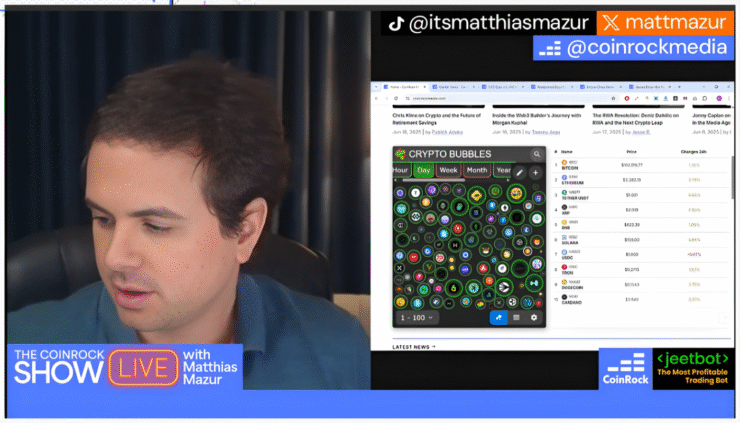Select the Hour period tab
This screenshot has width=740, height=423.
(400, 170)
